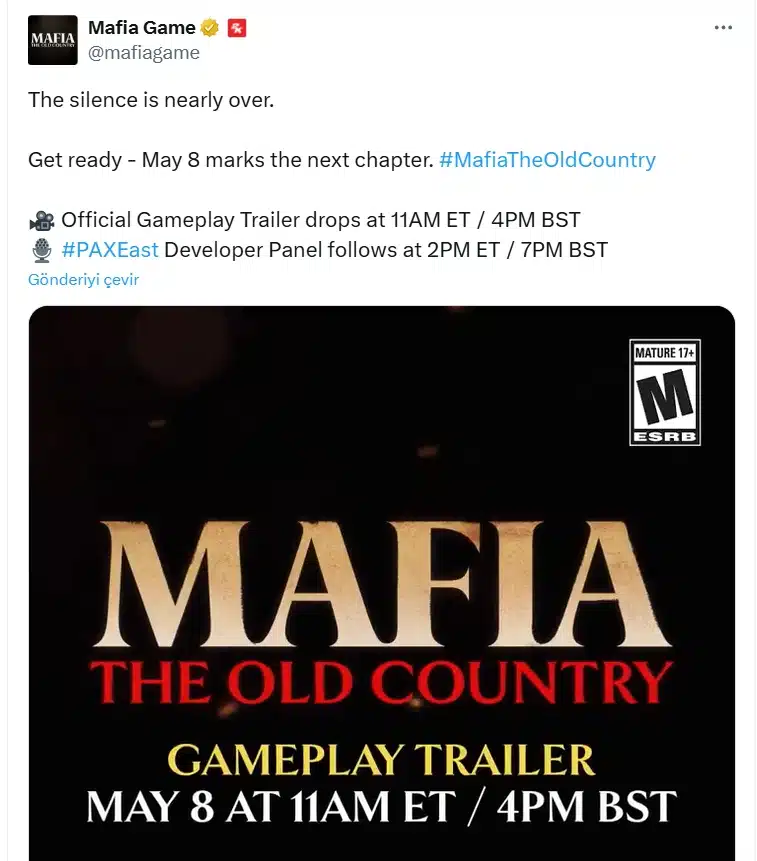Open the #PAXEast hashtag link
The image size is (757, 861).
pyautogui.click(x=110, y=250)
